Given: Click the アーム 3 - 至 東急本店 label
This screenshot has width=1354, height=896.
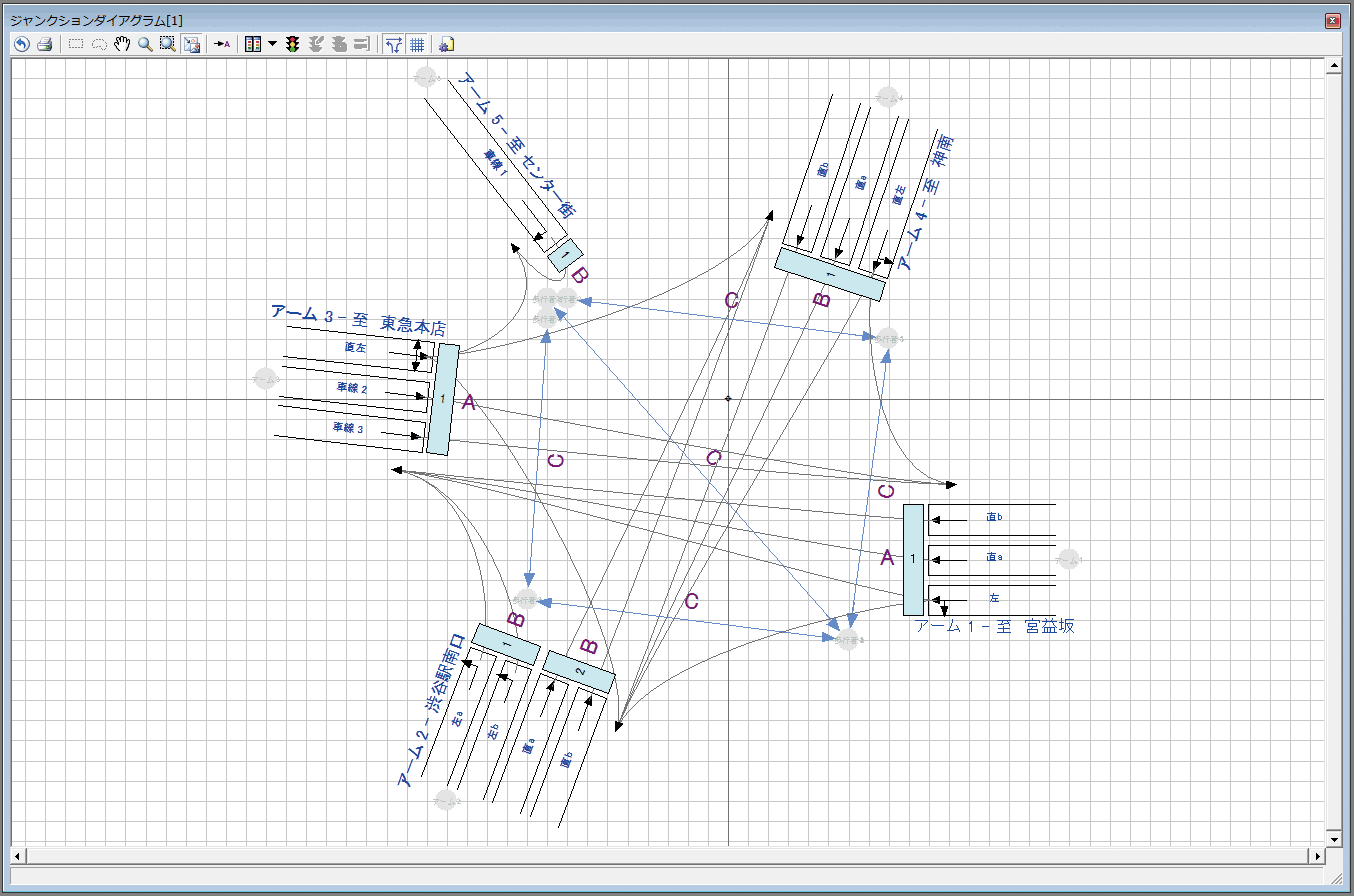Looking at the screenshot, I should click(x=358, y=319).
